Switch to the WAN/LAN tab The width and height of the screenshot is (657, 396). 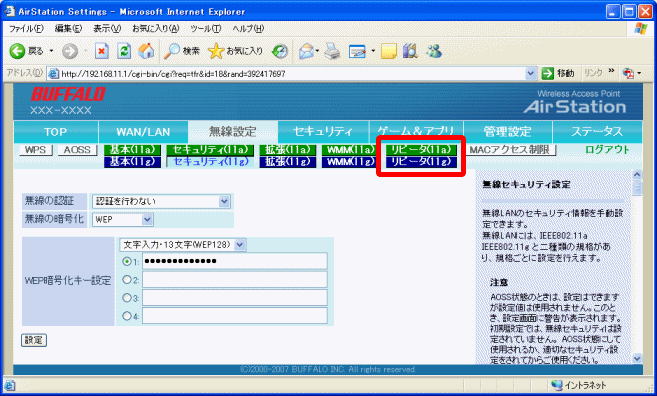point(143,132)
